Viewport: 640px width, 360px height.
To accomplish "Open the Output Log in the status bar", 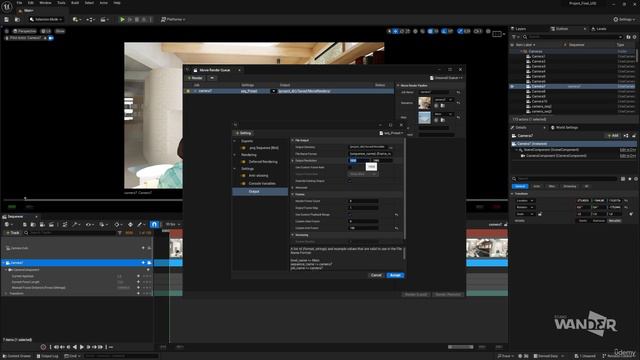I will click(47, 356).
